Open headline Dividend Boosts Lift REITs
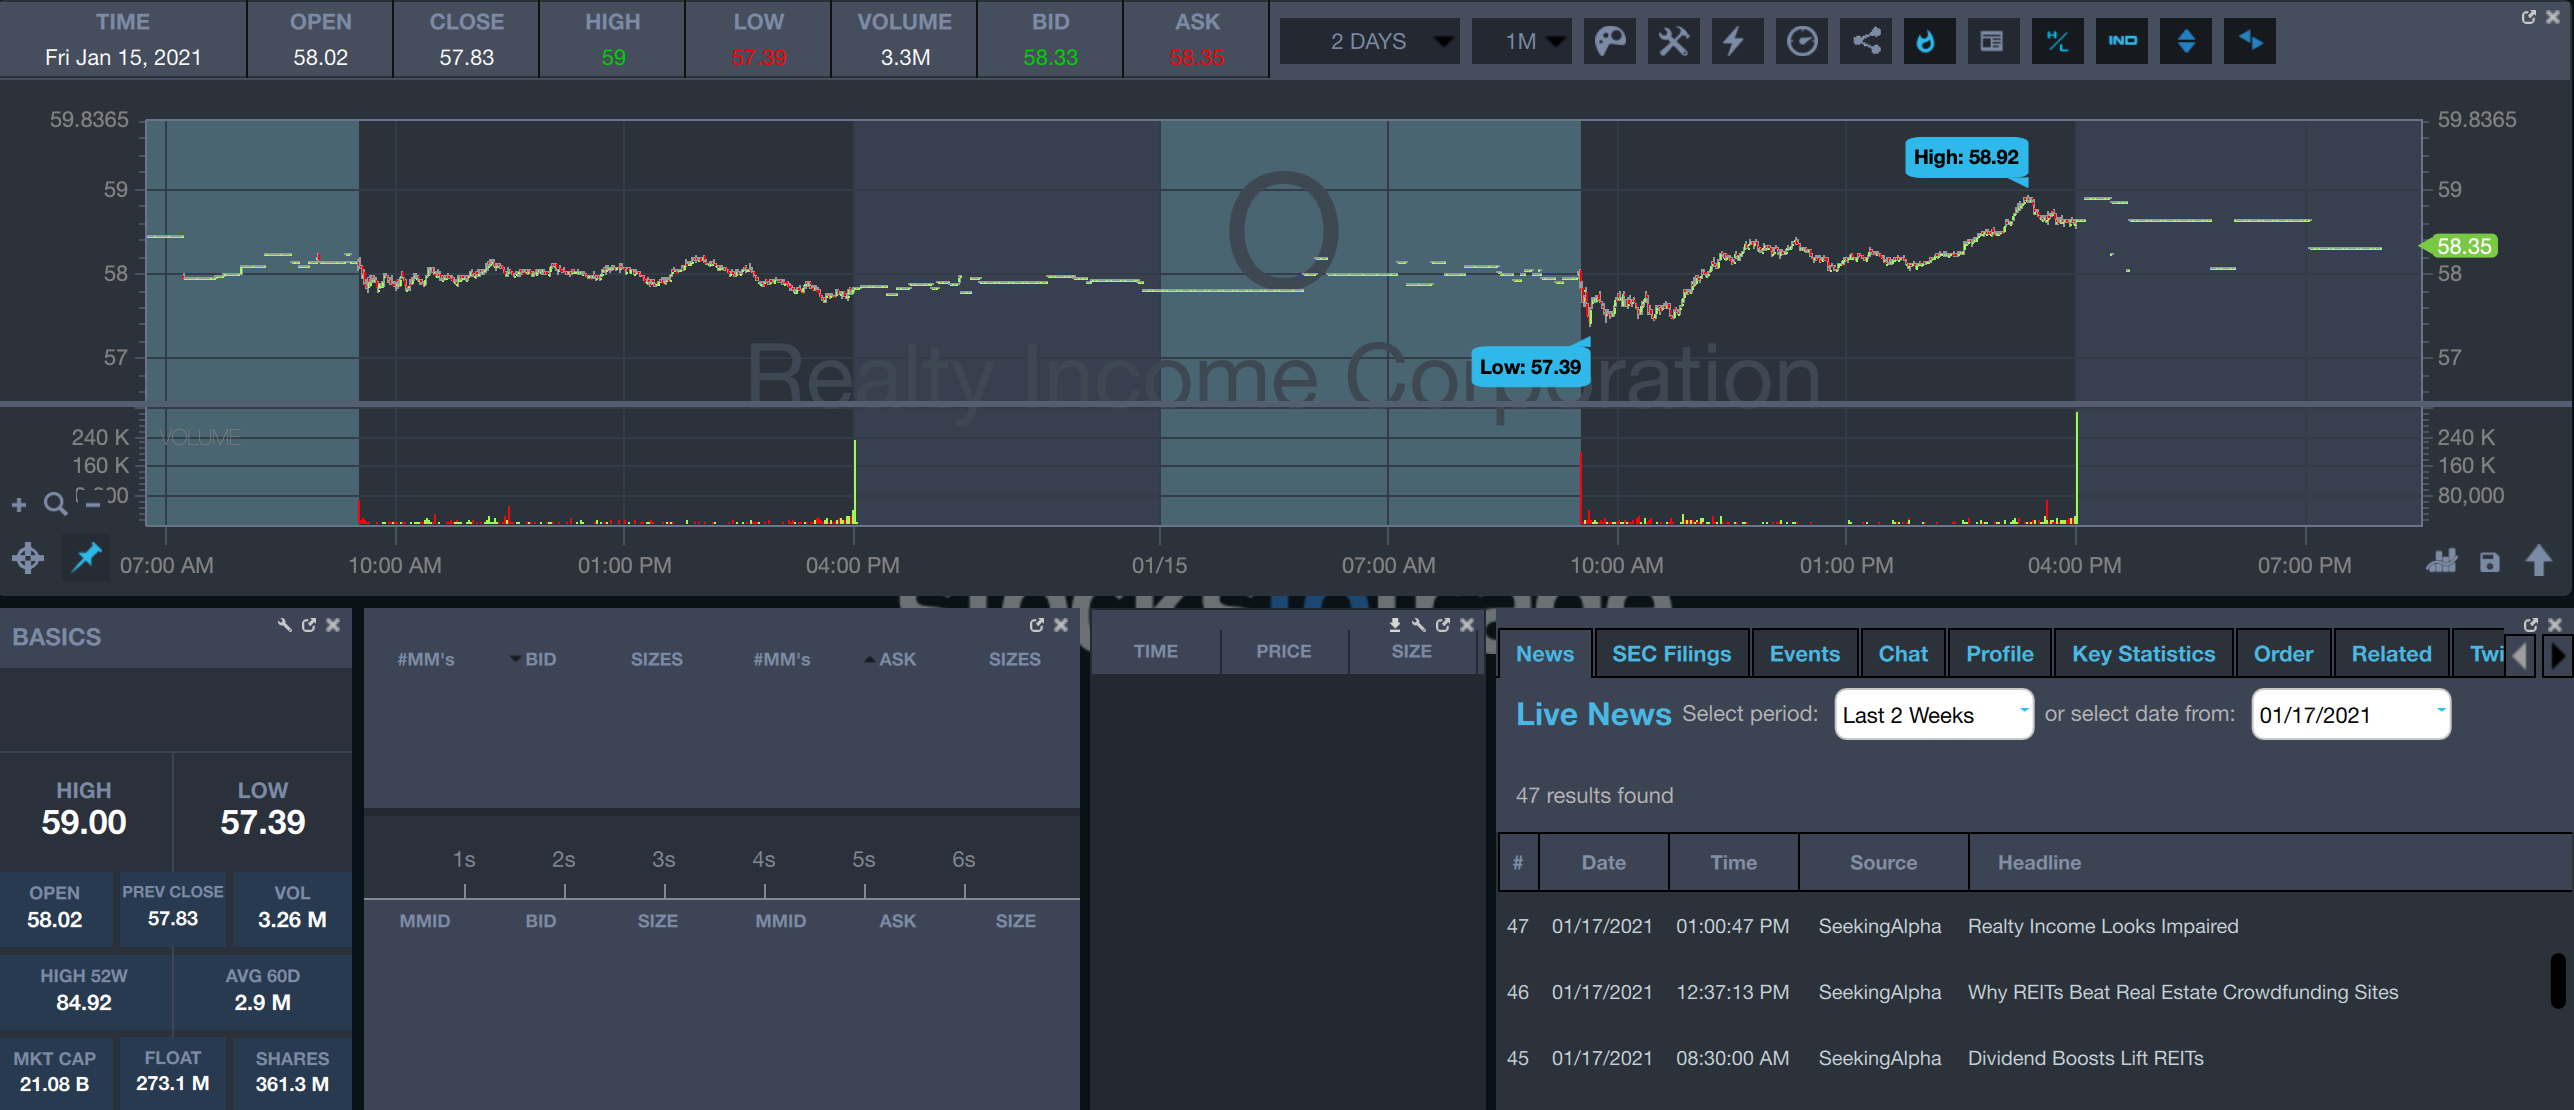Image resolution: width=2574 pixels, height=1110 pixels. pos(2086,1058)
